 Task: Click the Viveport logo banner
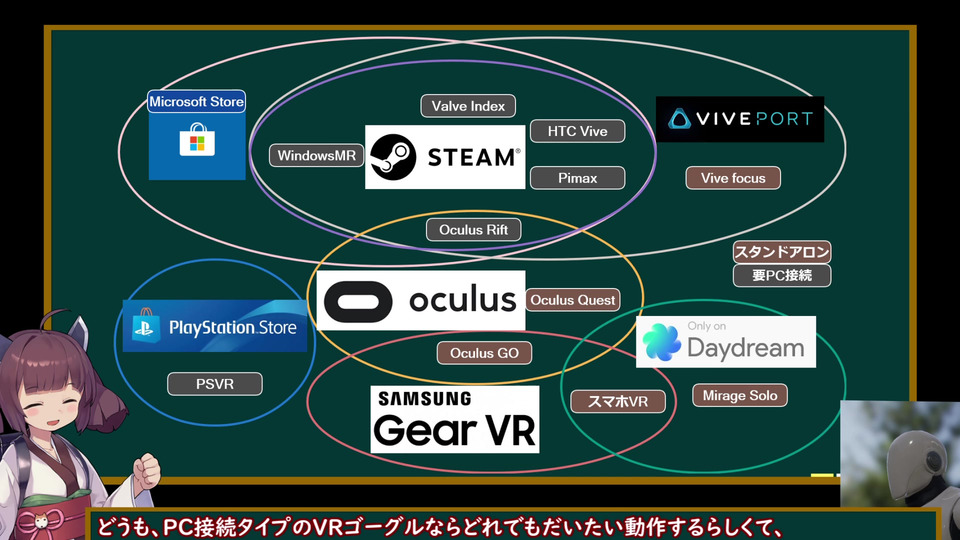[740, 119]
